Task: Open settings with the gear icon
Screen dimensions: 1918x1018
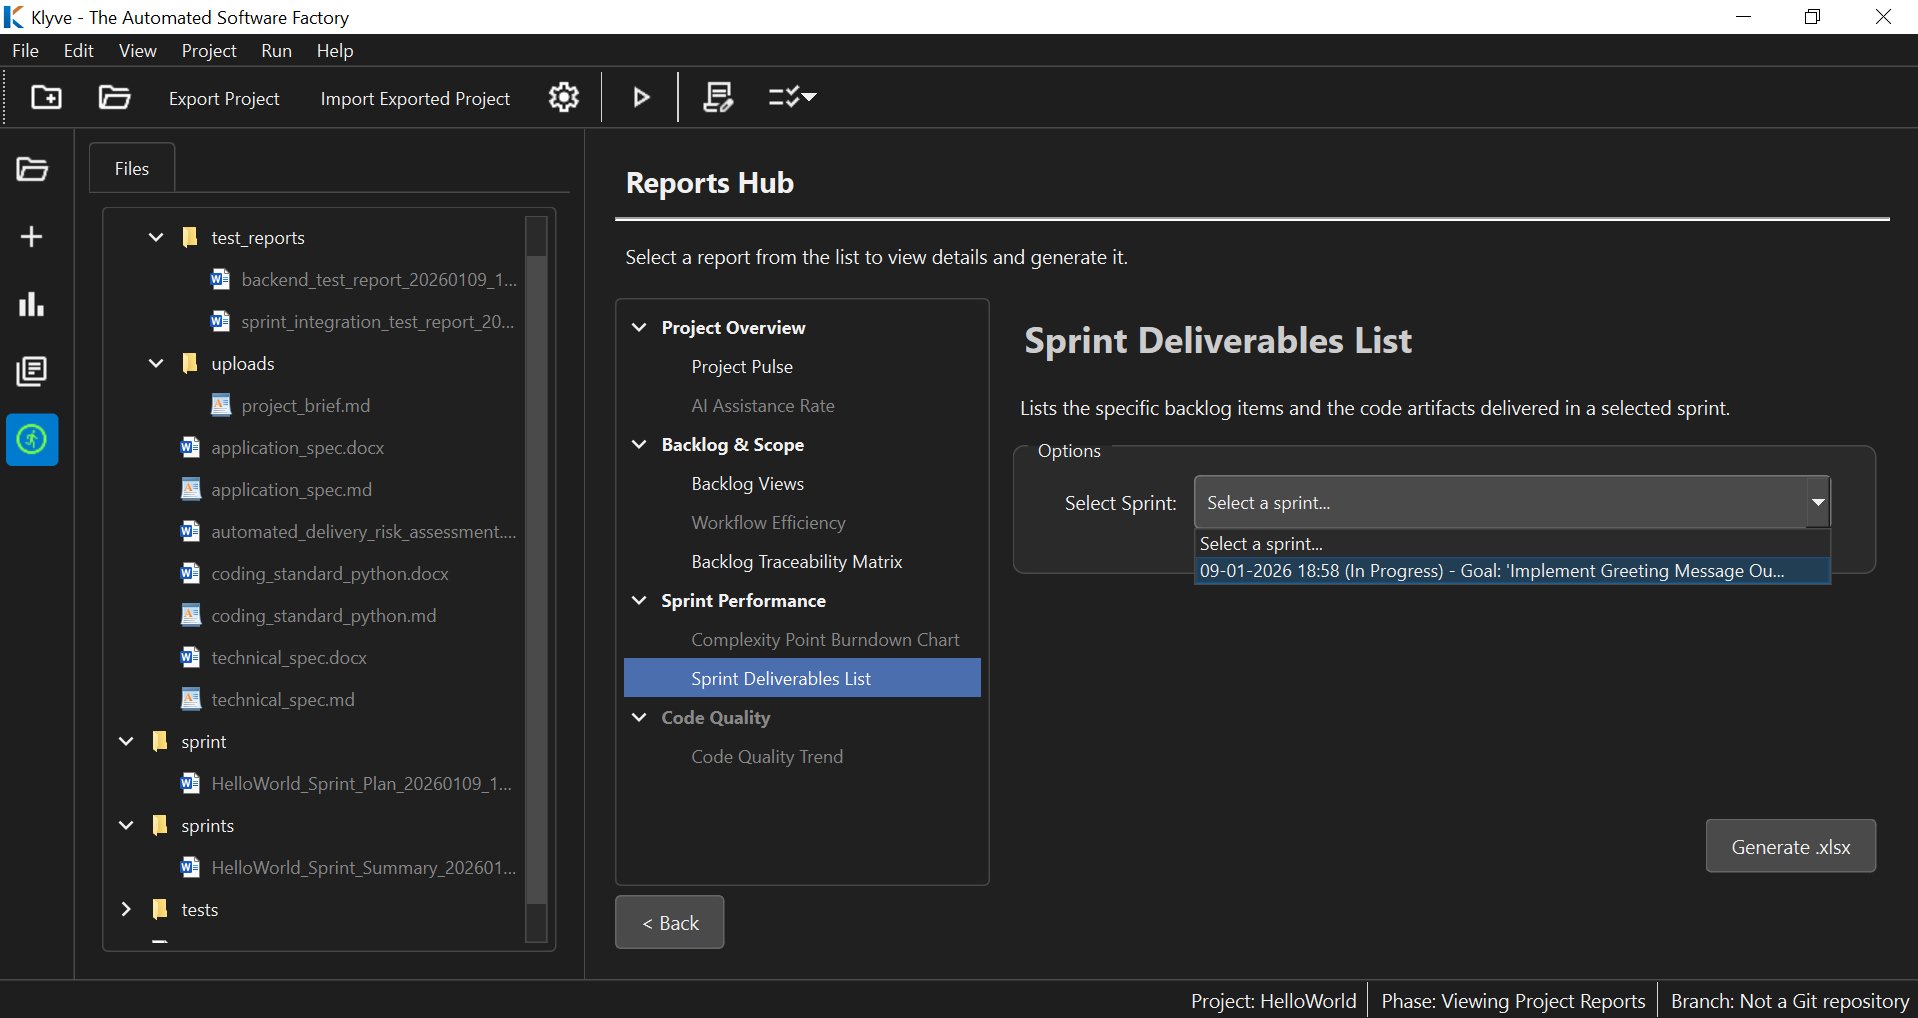Action: [564, 97]
